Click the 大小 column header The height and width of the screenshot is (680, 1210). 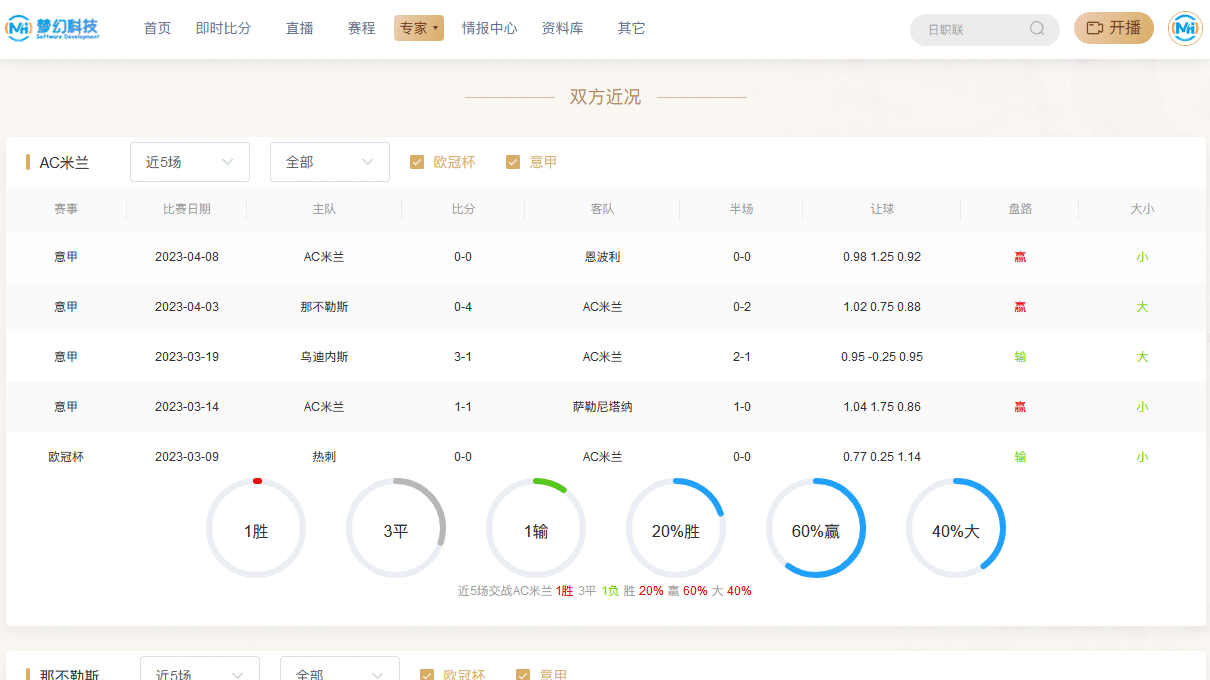tap(1142, 209)
